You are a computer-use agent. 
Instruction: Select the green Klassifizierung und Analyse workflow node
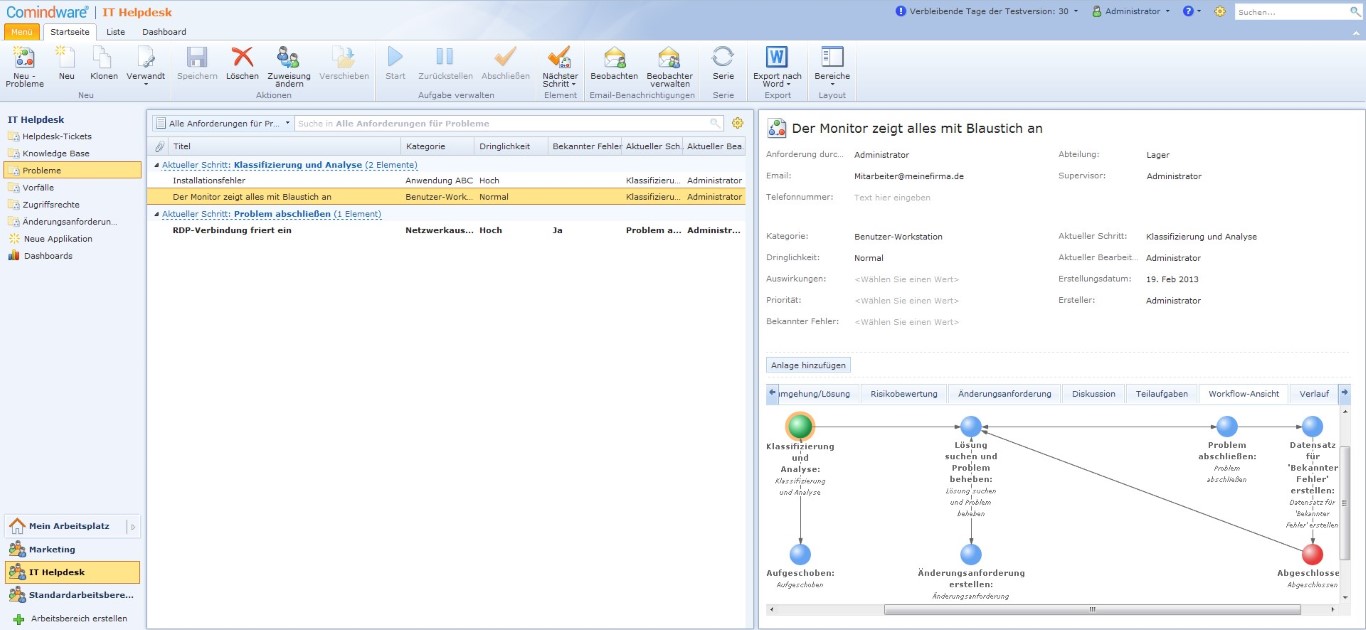click(800, 426)
